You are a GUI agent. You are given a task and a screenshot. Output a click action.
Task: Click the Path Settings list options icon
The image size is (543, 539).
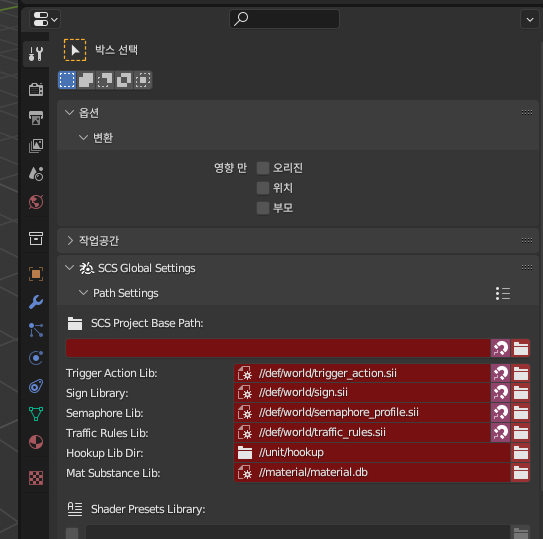tap(503, 293)
